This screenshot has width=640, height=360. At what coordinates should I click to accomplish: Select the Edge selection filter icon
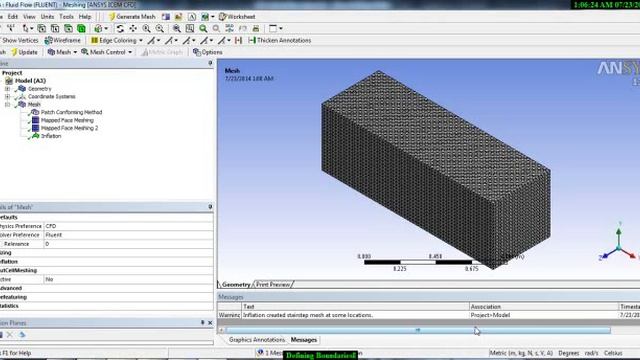tap(55, 29)
